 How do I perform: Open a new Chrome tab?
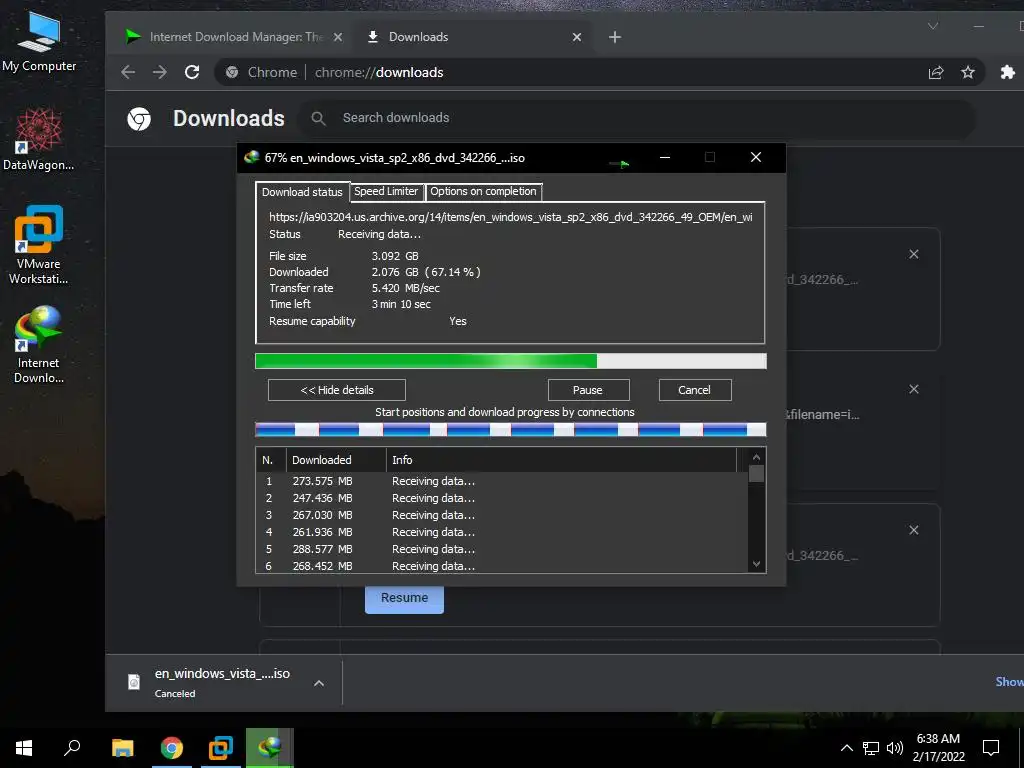pos(615,37)
